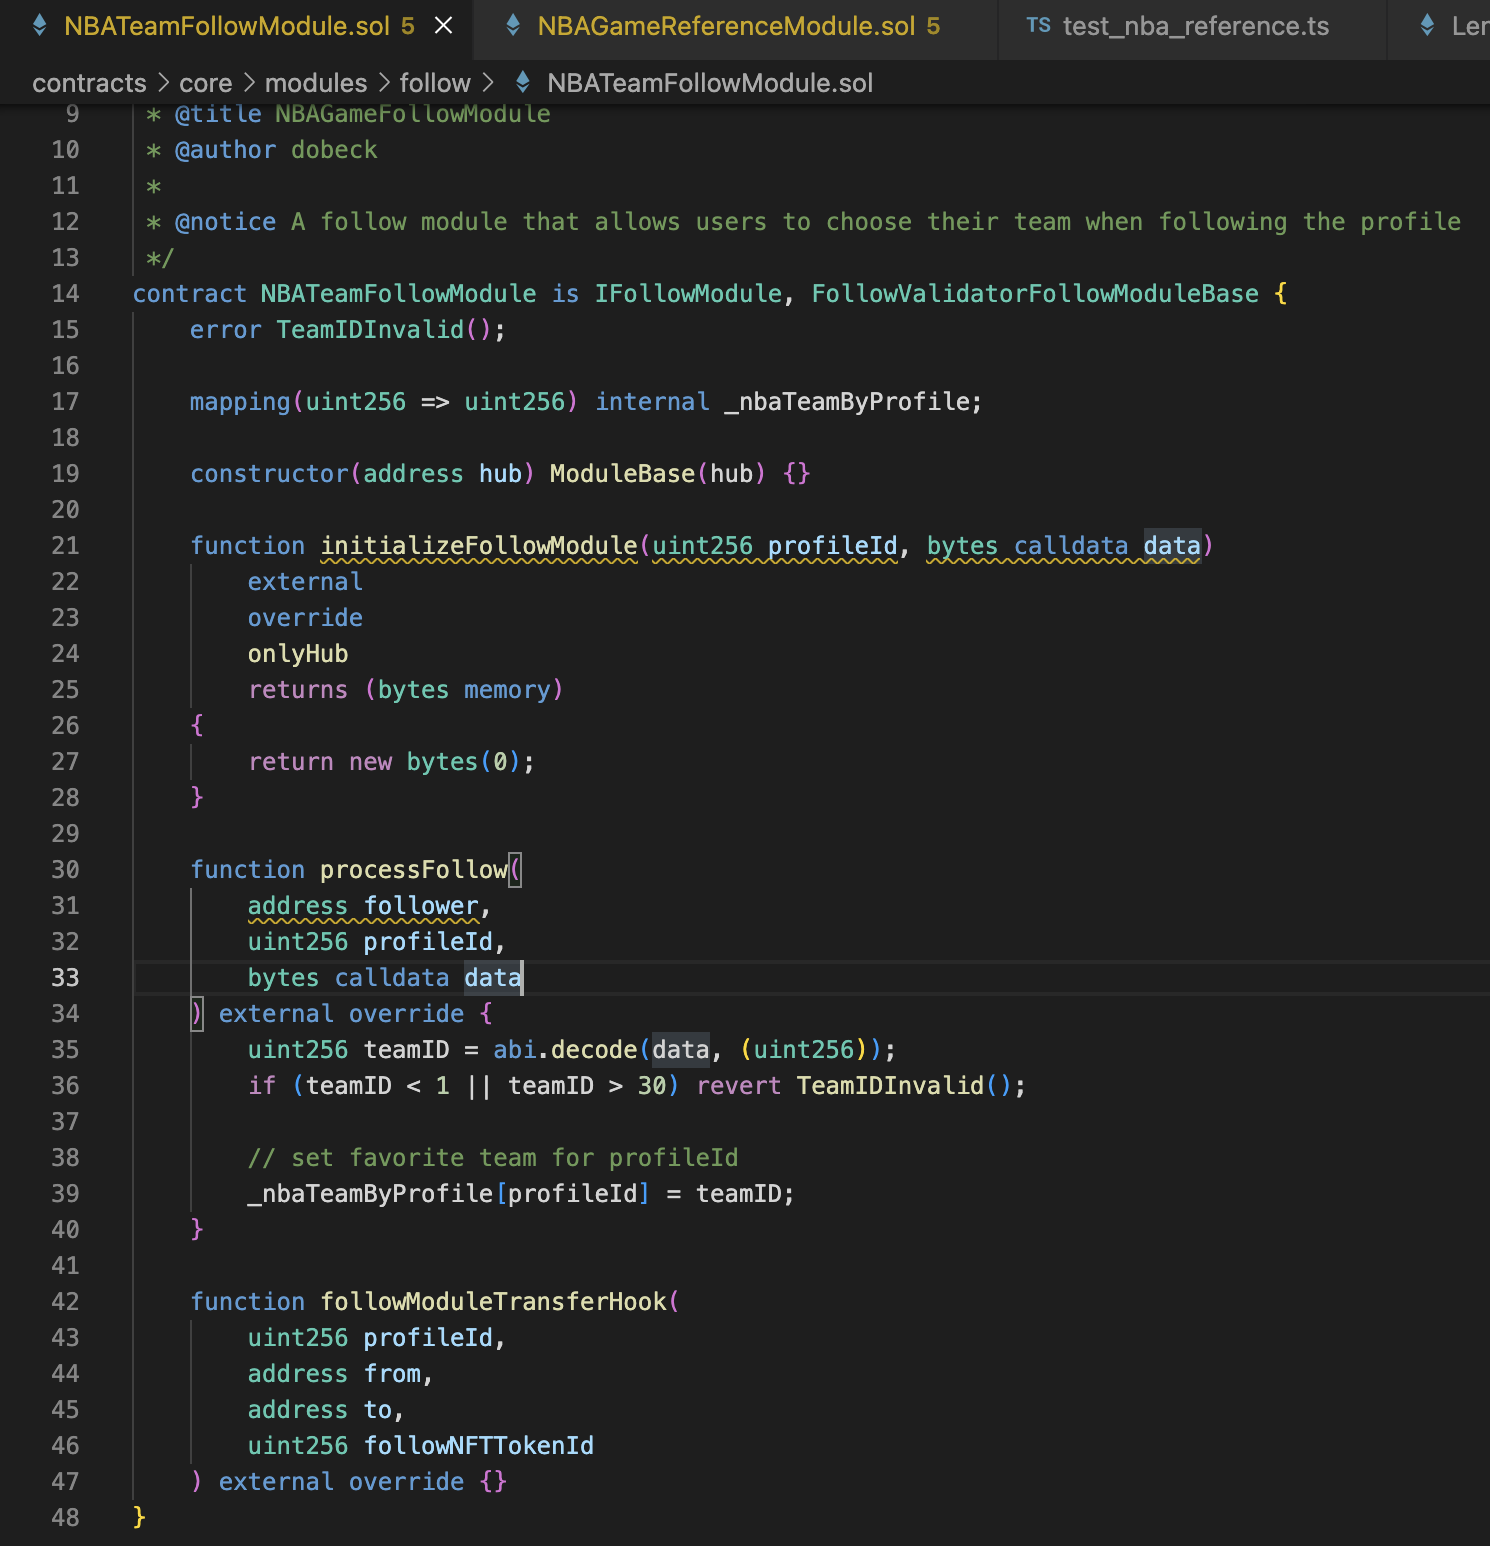This screenshot has height=1546, width=1490.
Task: Click 'return new bytes(0);' statement
Action: pos(391,762)
